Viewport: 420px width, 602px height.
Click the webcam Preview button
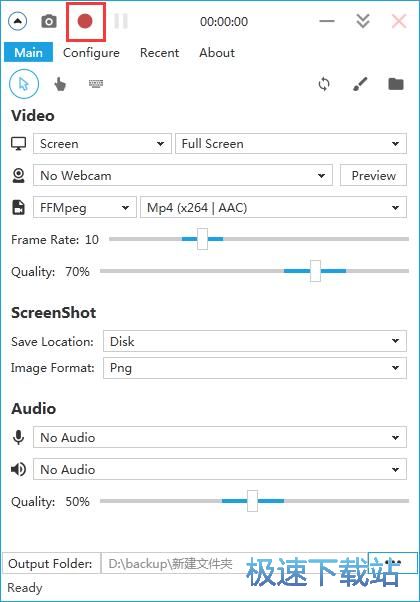(373, 175)
